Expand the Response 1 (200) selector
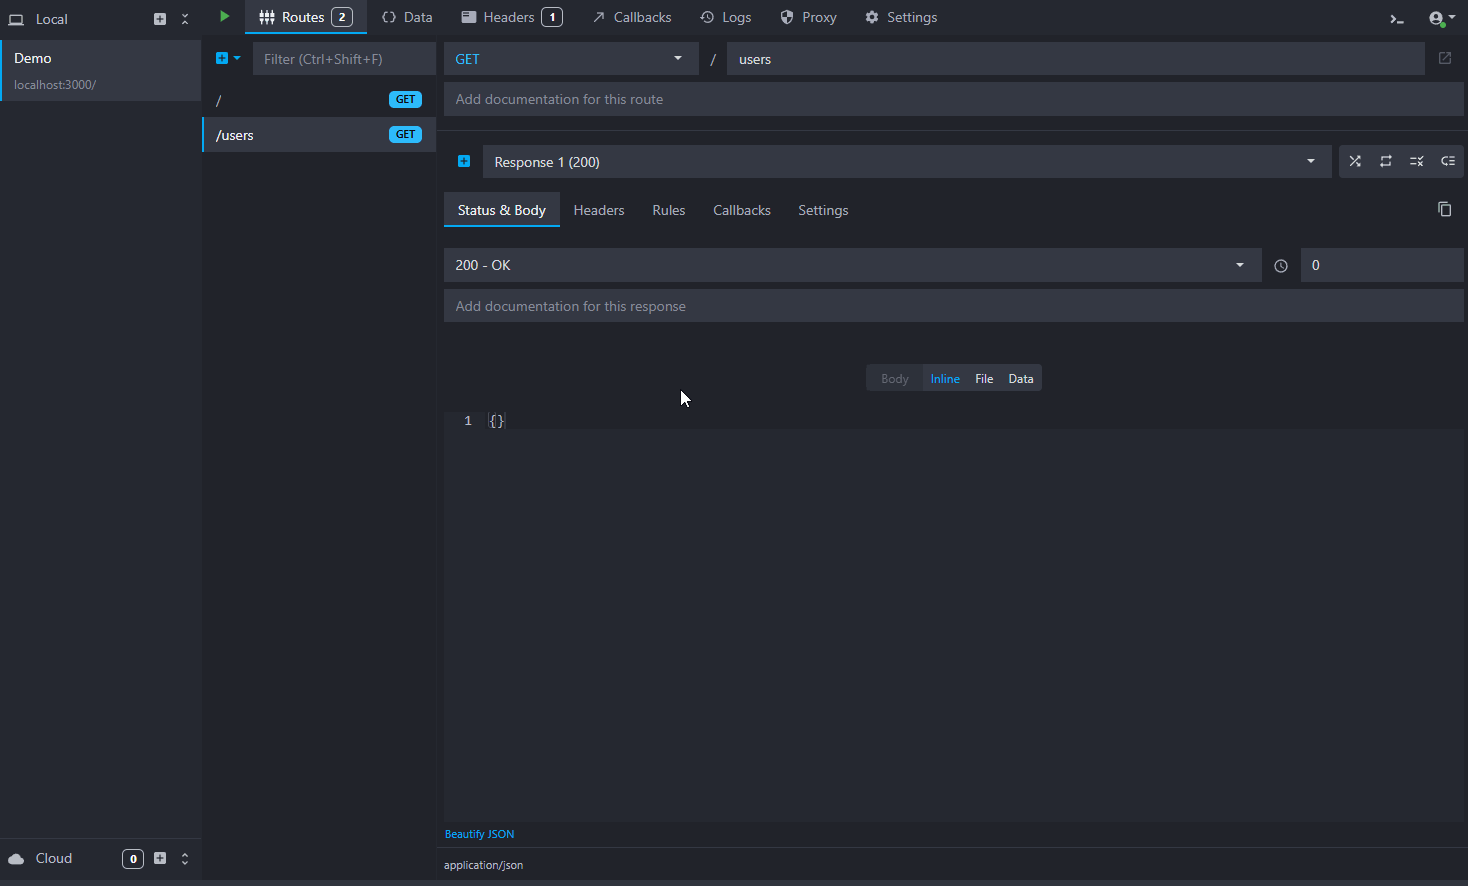The width and height of the screenshot is (1468, 886). coord(906,162)
